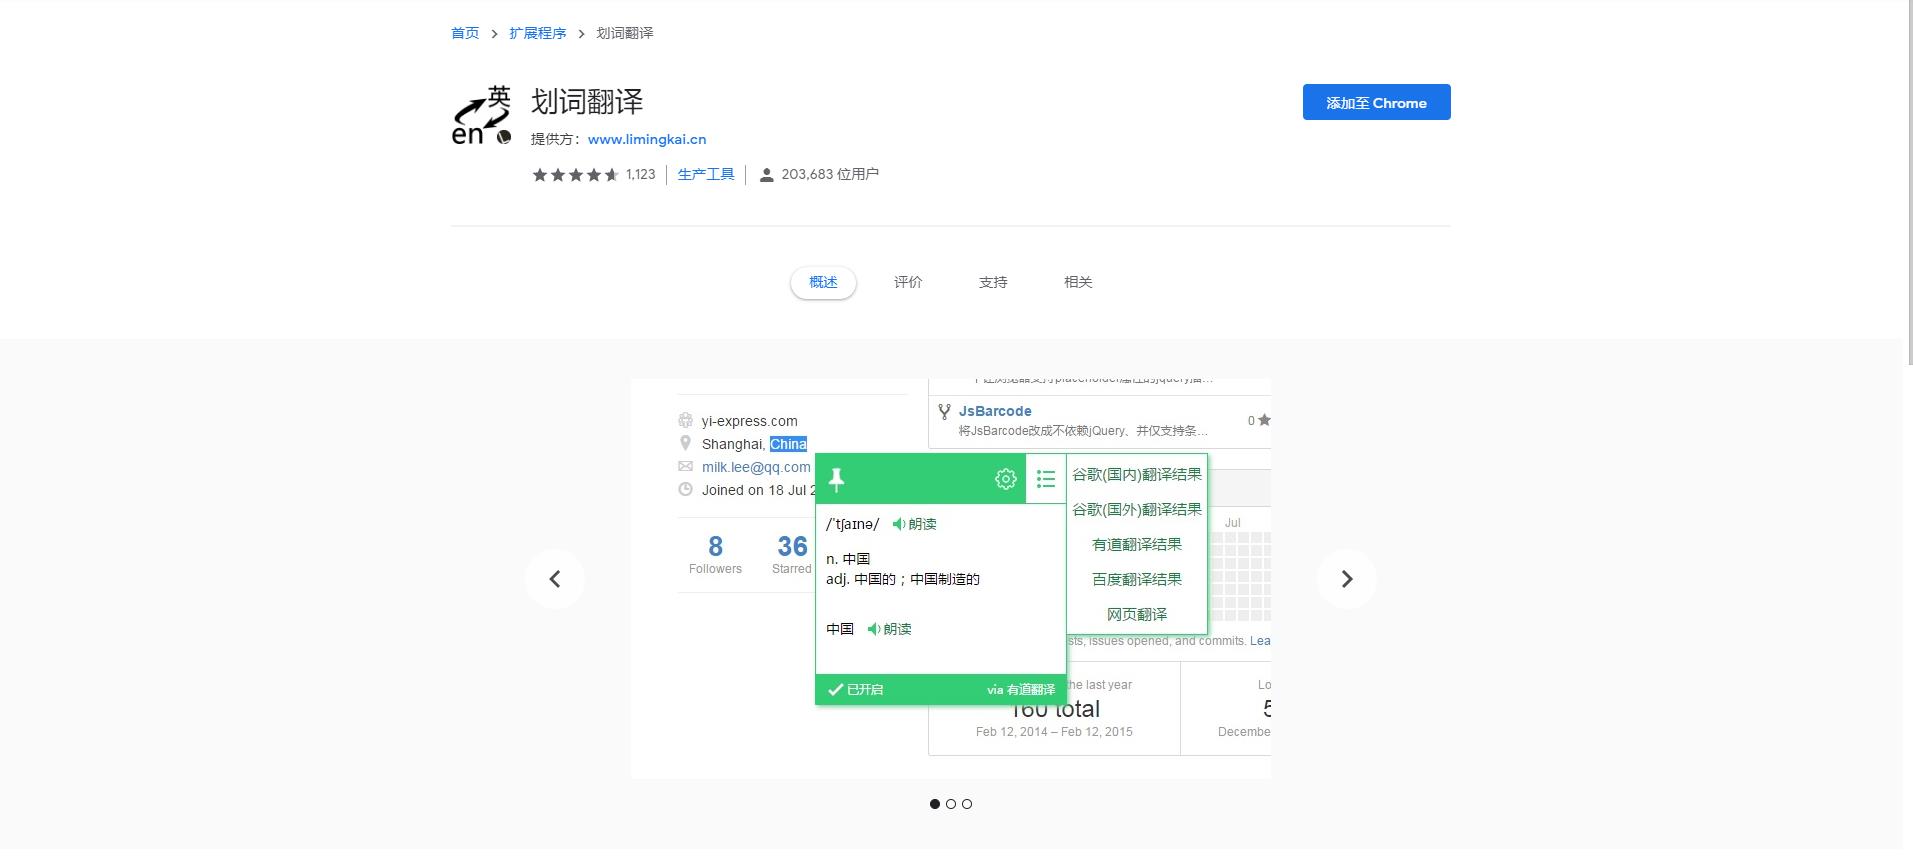
Task: Choose 百度翻译结果 option
Action: 1137,579
